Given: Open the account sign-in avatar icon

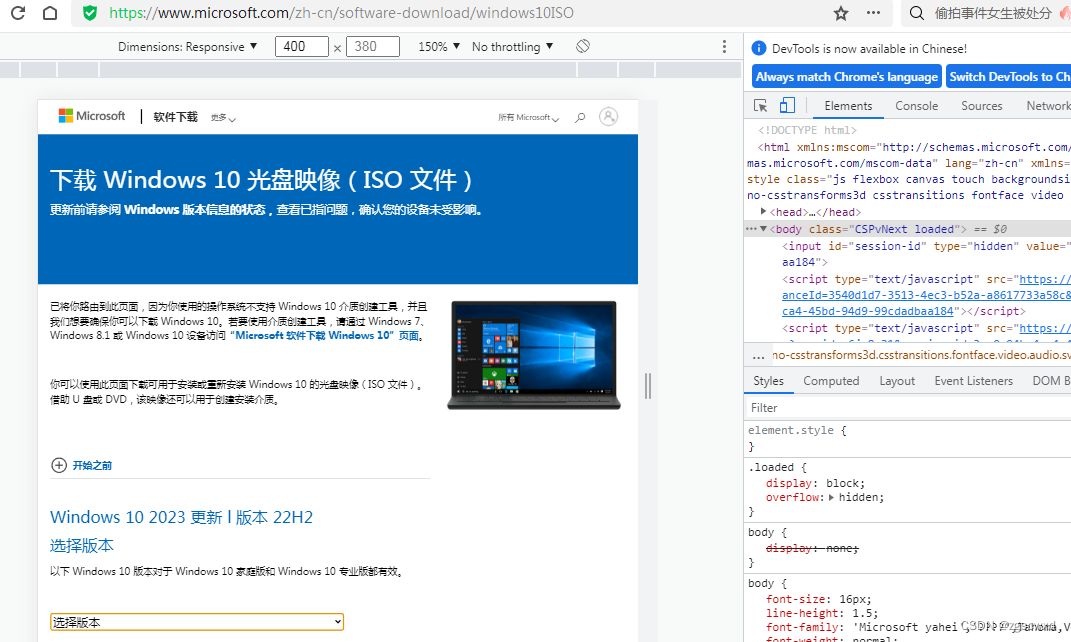Looking at the screenshot, I should click(x=608, y=117).
